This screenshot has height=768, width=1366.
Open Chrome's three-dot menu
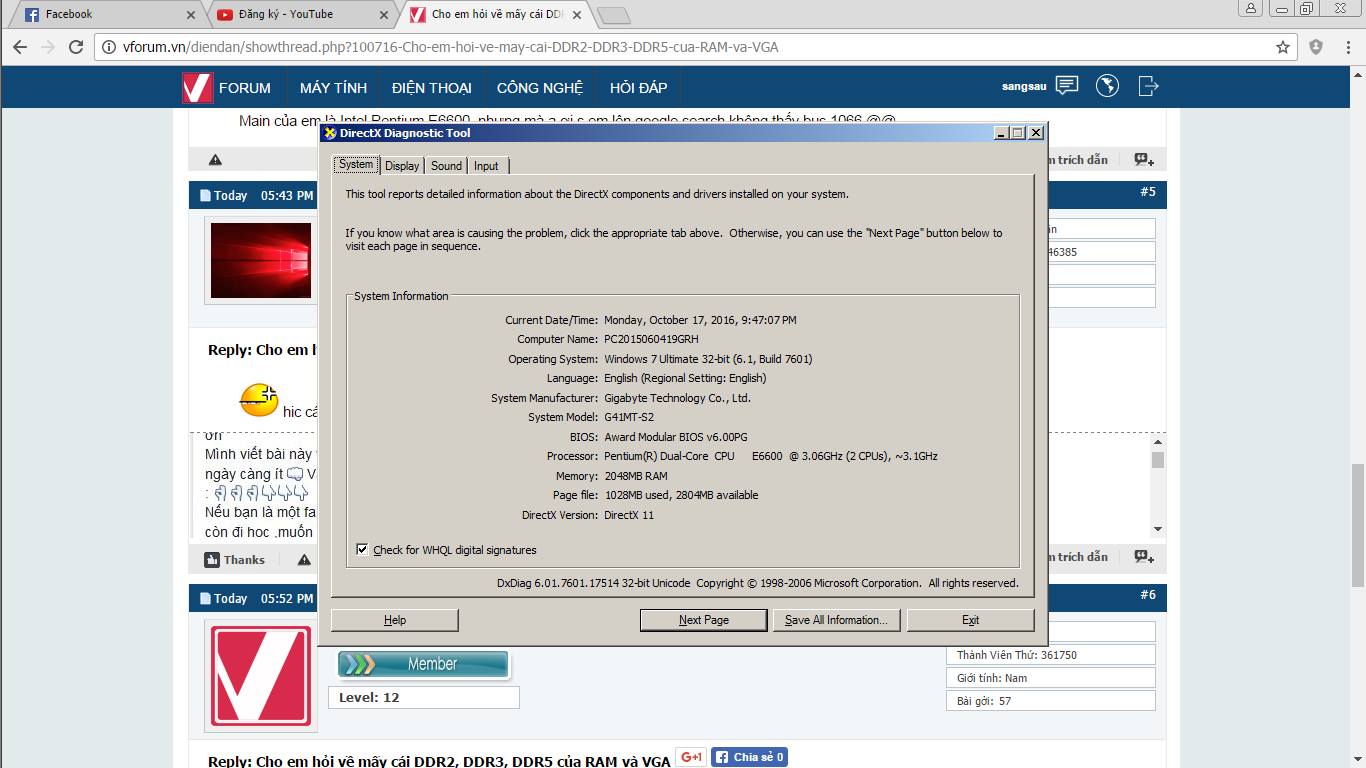[x=1347, y=47]
